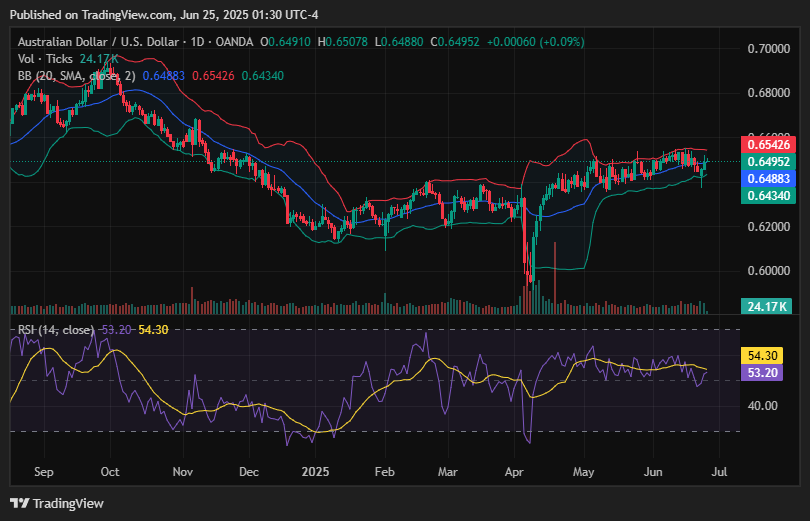Image resolution: width=810 pixels, height=521 pixels.
Task: Click the 'BB (20, SMA, close, 2)' indicator label
Action: 76,76
